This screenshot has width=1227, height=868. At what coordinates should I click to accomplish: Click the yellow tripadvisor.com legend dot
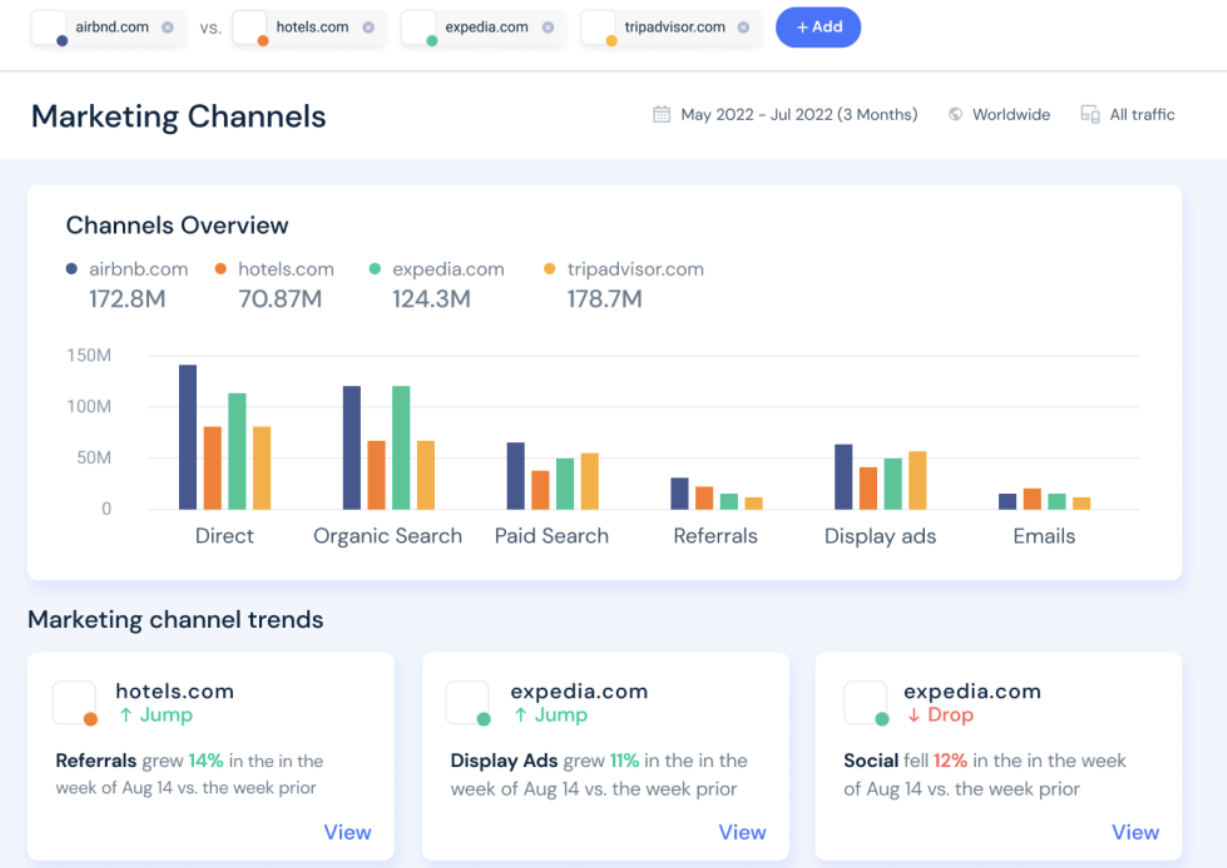(549, 269)
